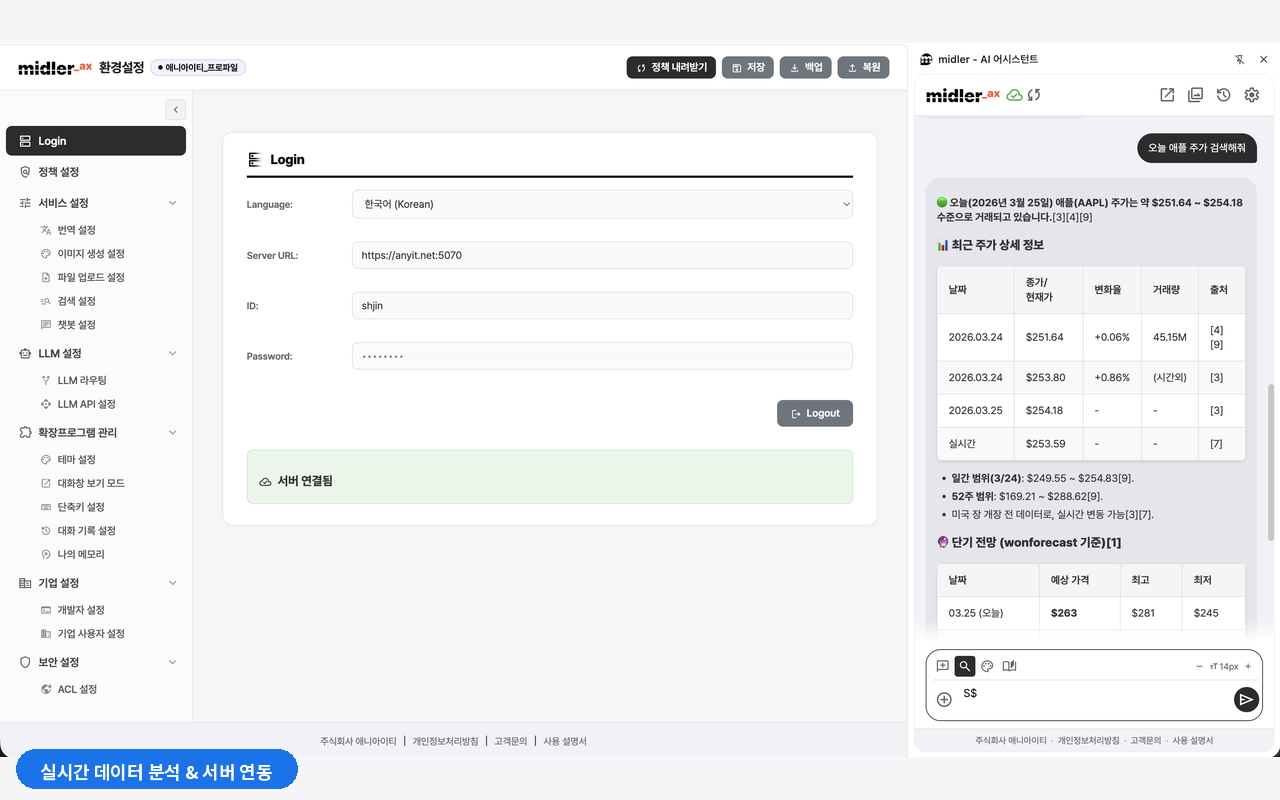Open the image gallery in assistant header
The image size is (1280, 800).
1195,95
